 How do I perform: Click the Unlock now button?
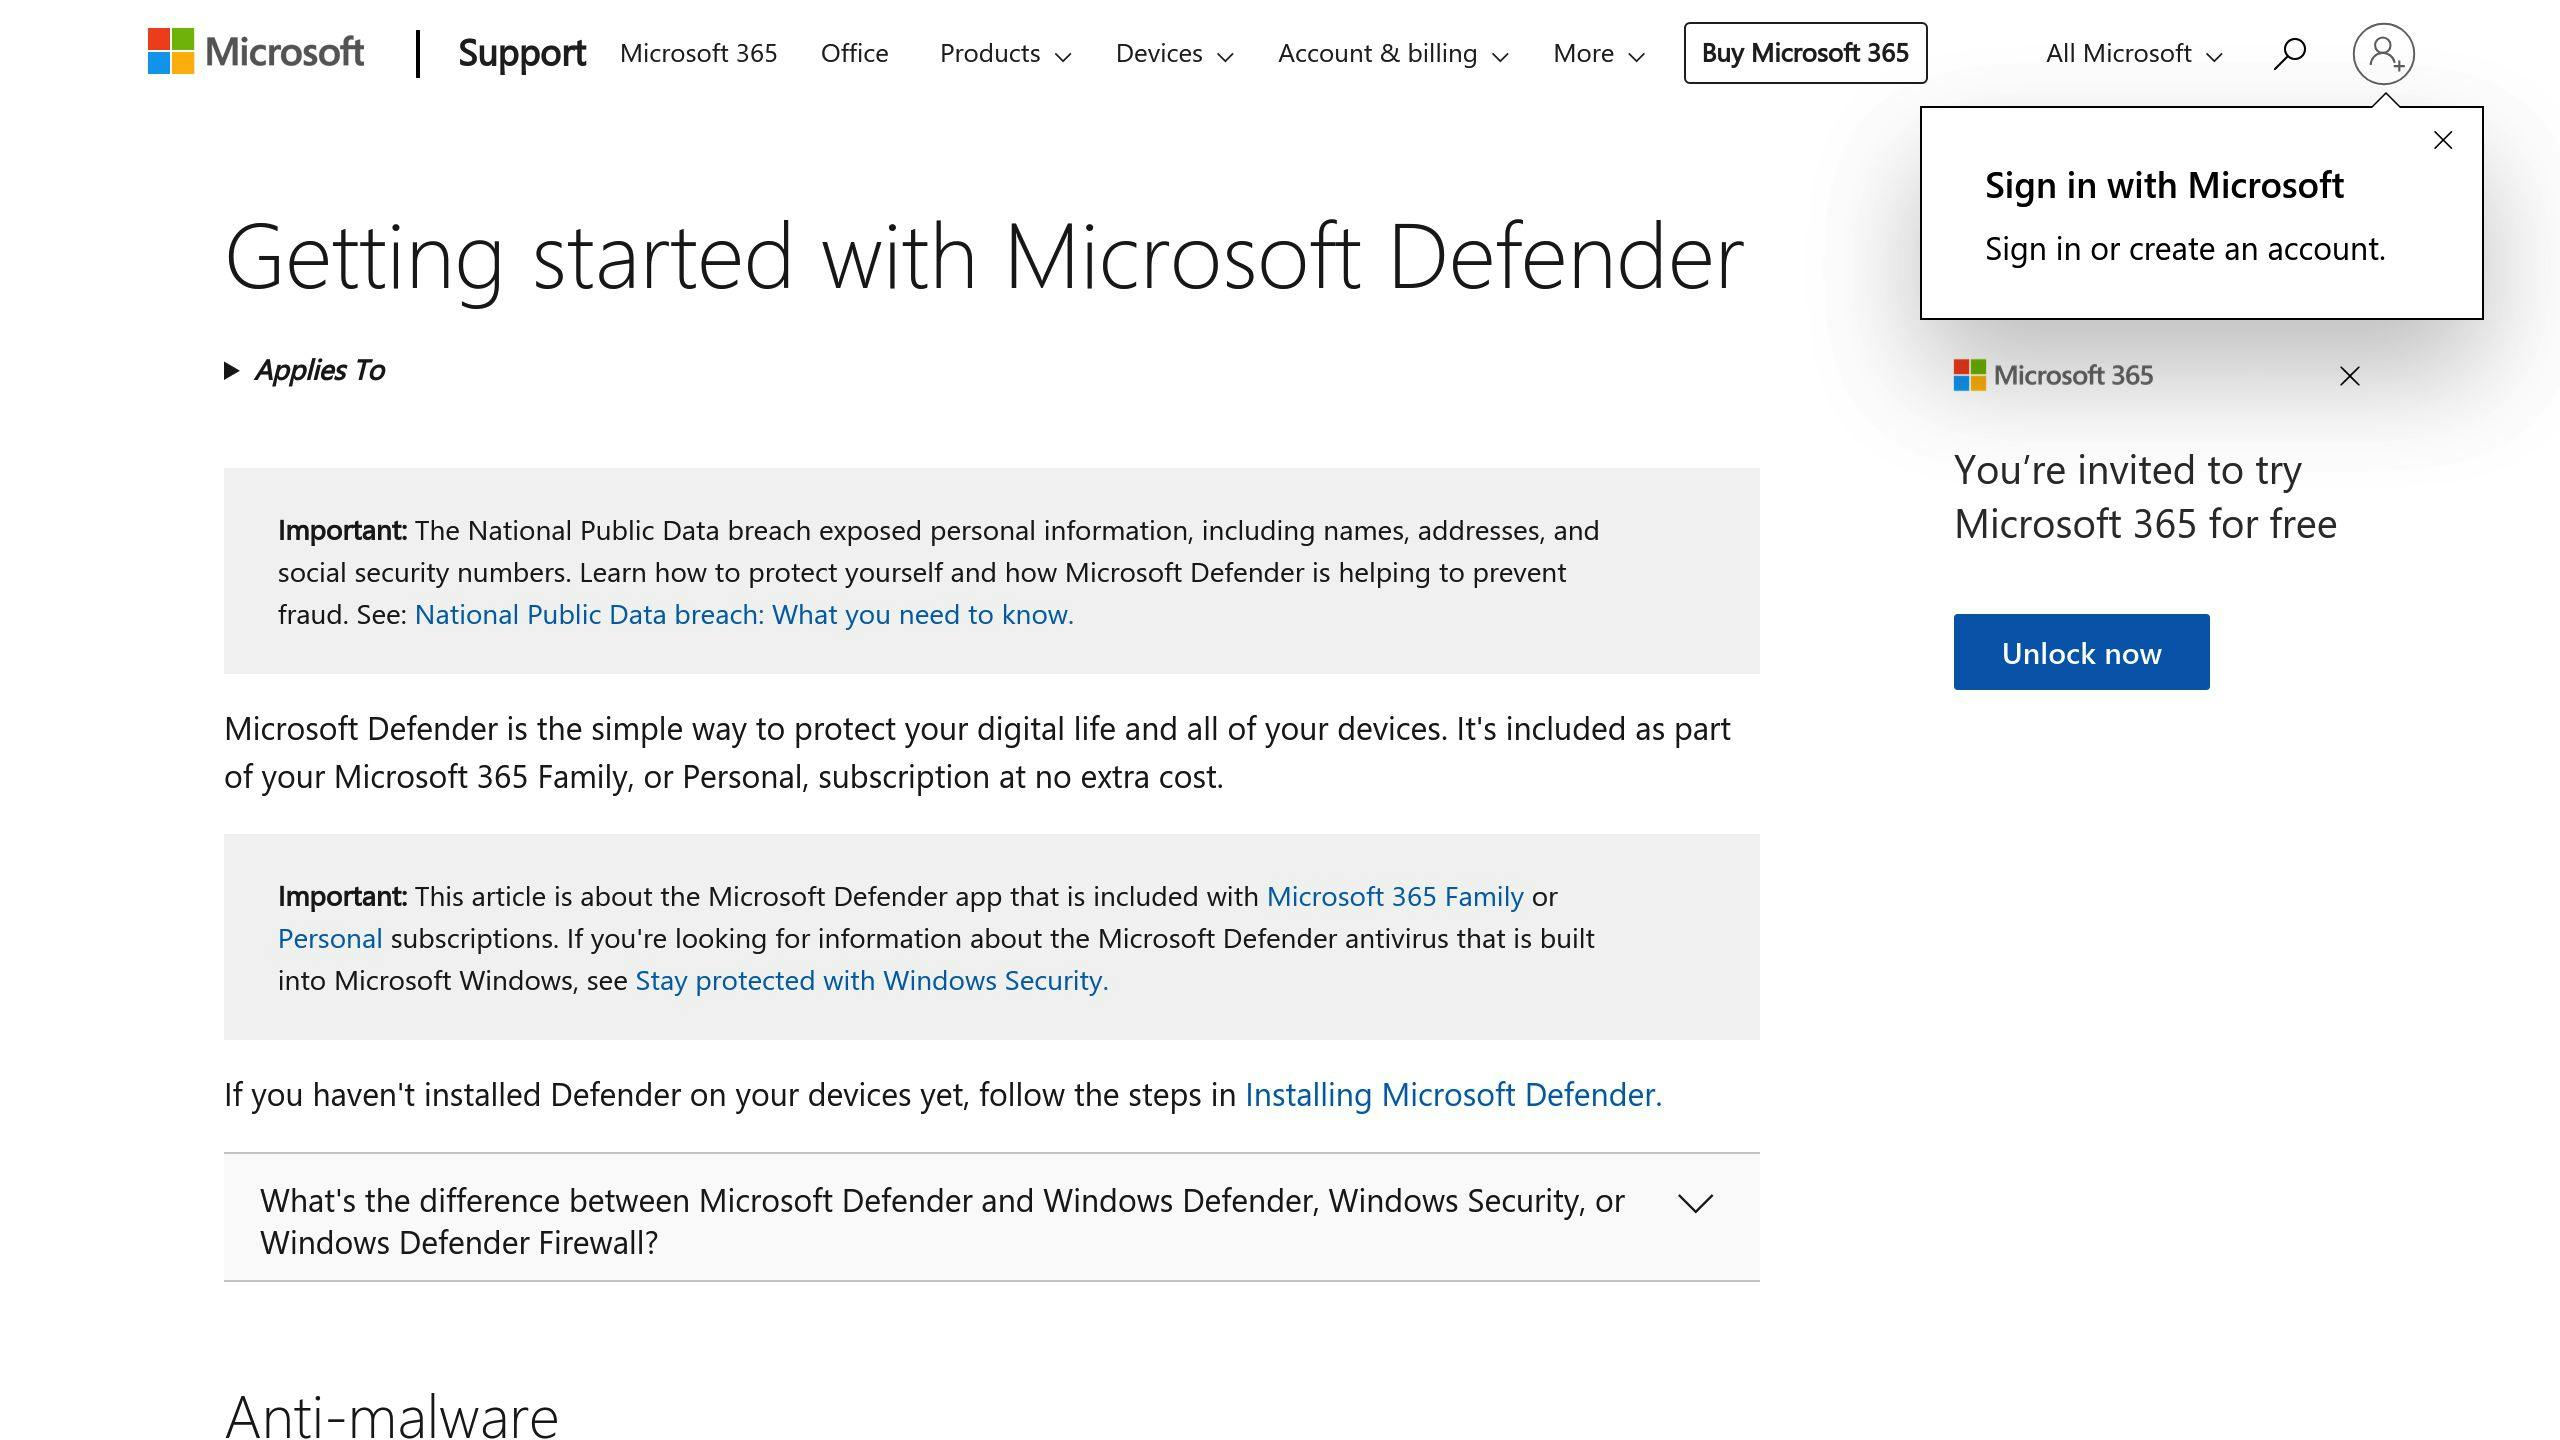point(2082,651)
